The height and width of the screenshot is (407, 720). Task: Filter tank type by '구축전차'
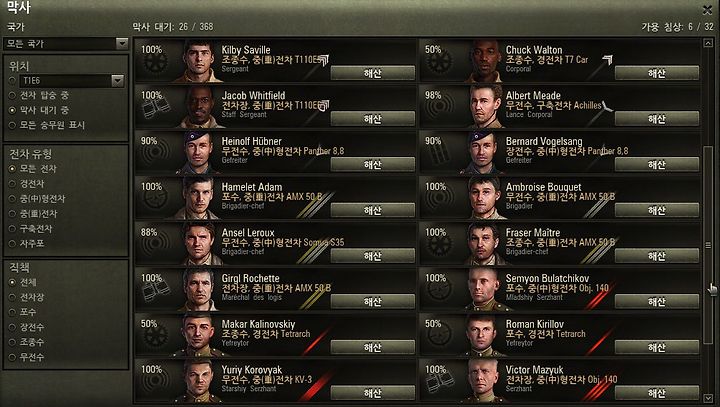31,228
